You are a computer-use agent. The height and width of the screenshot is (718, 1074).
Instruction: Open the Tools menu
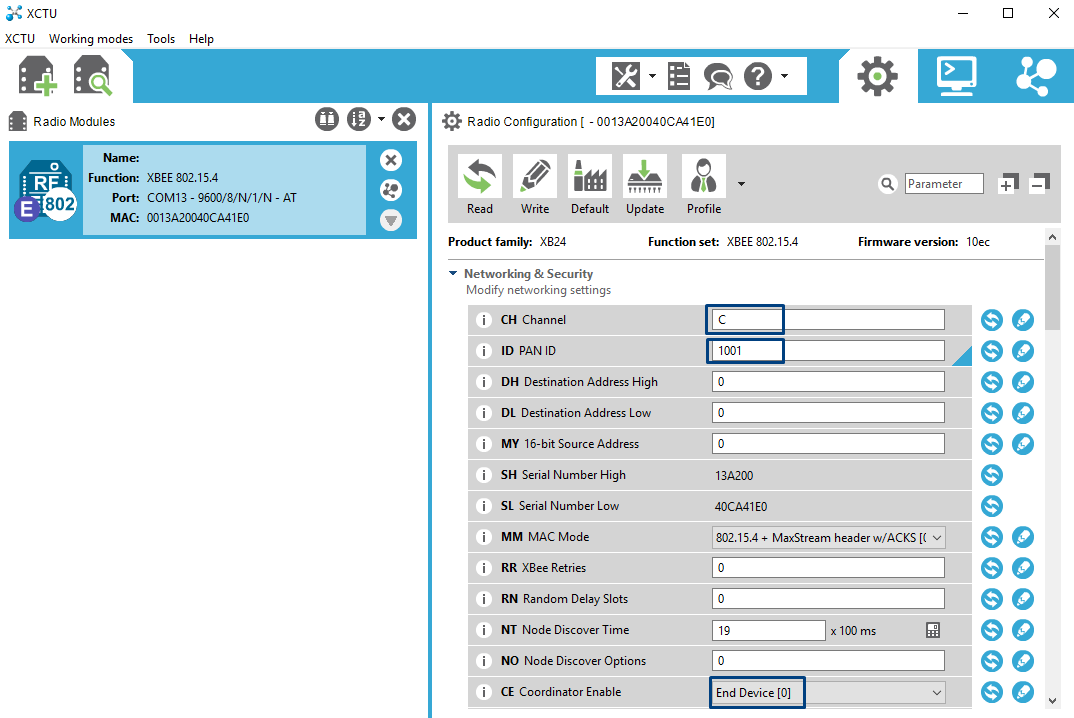click(161, 39)
